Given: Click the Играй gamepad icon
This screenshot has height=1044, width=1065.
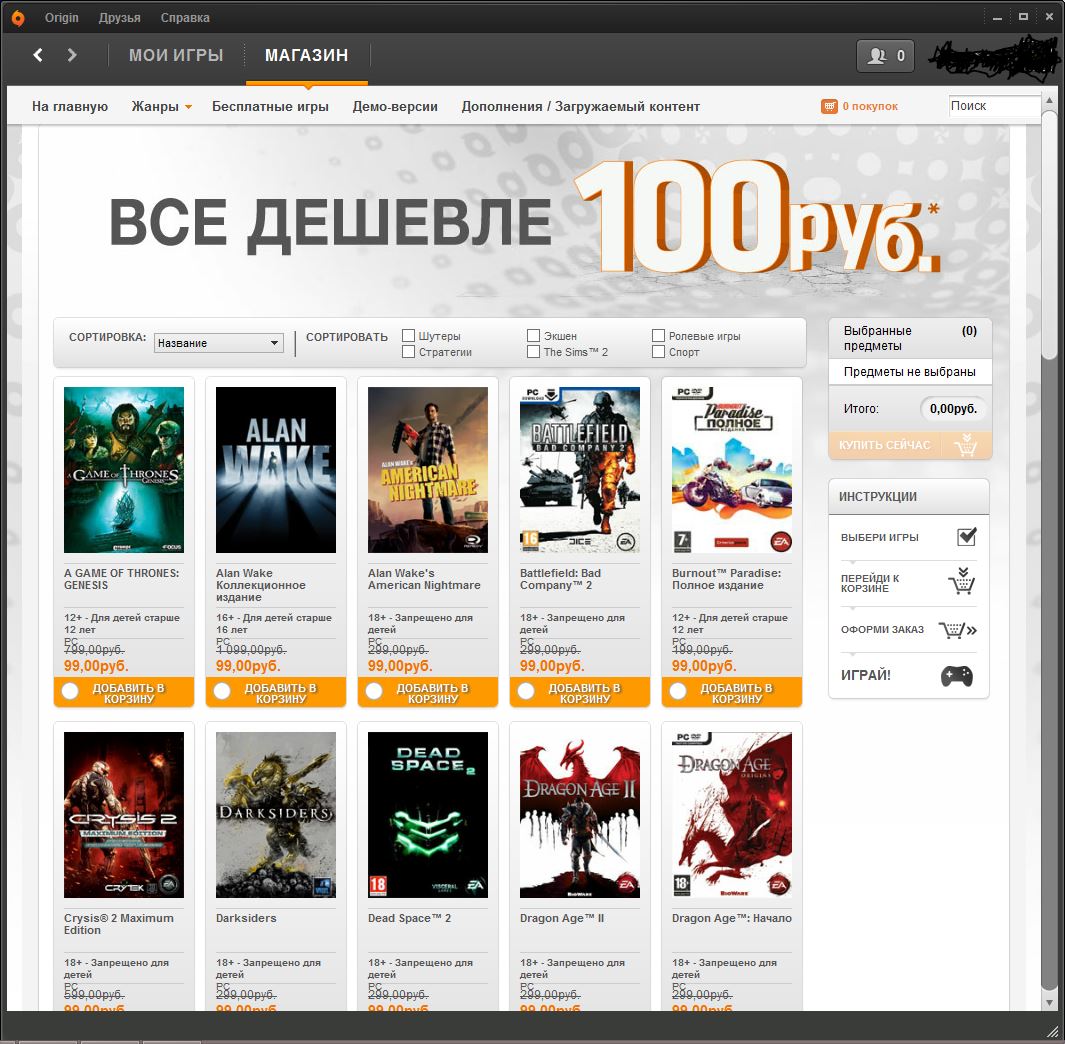Looking at the screenshot, I should click(956, 676).
